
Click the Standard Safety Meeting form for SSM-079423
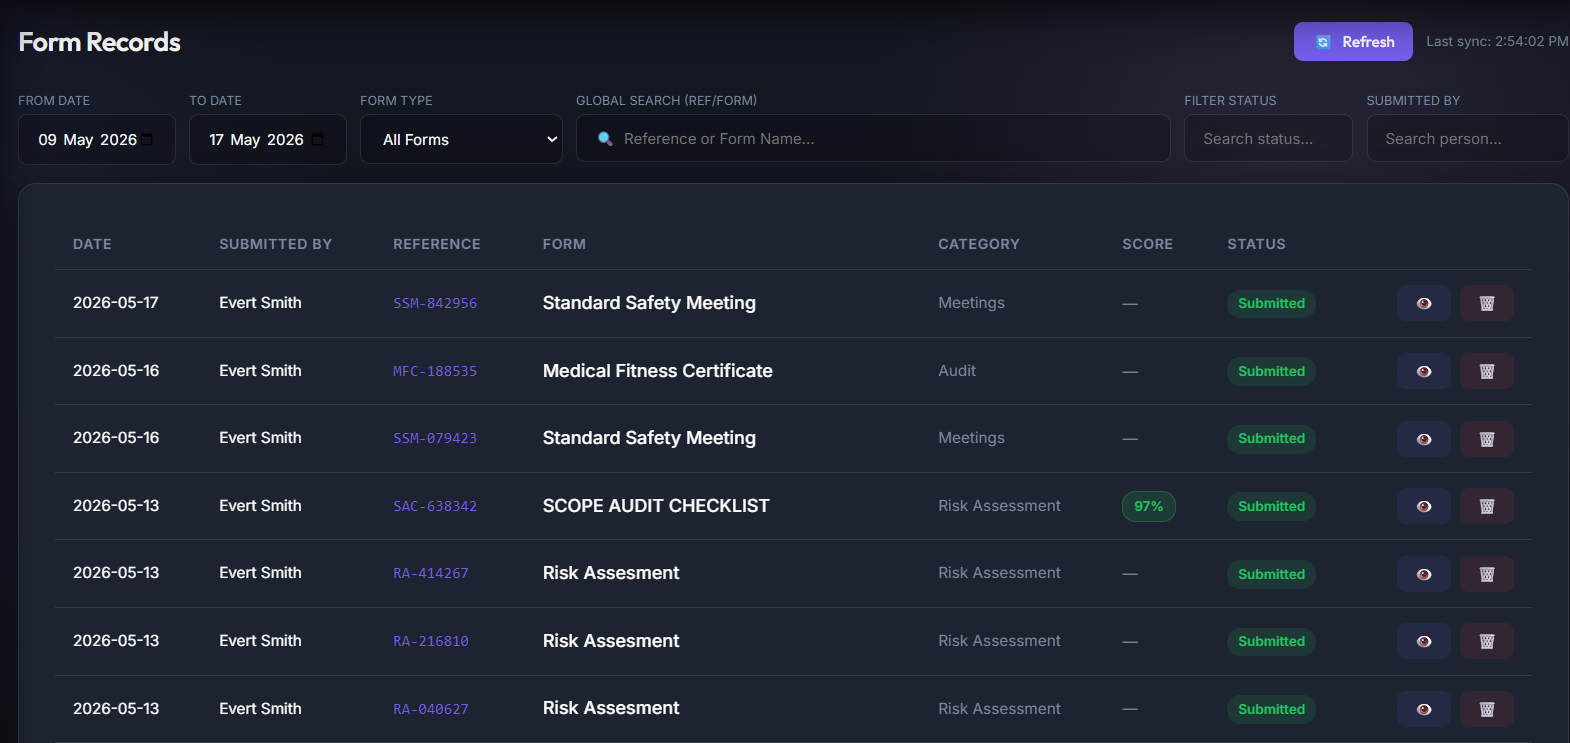click(x=649, y=438)
